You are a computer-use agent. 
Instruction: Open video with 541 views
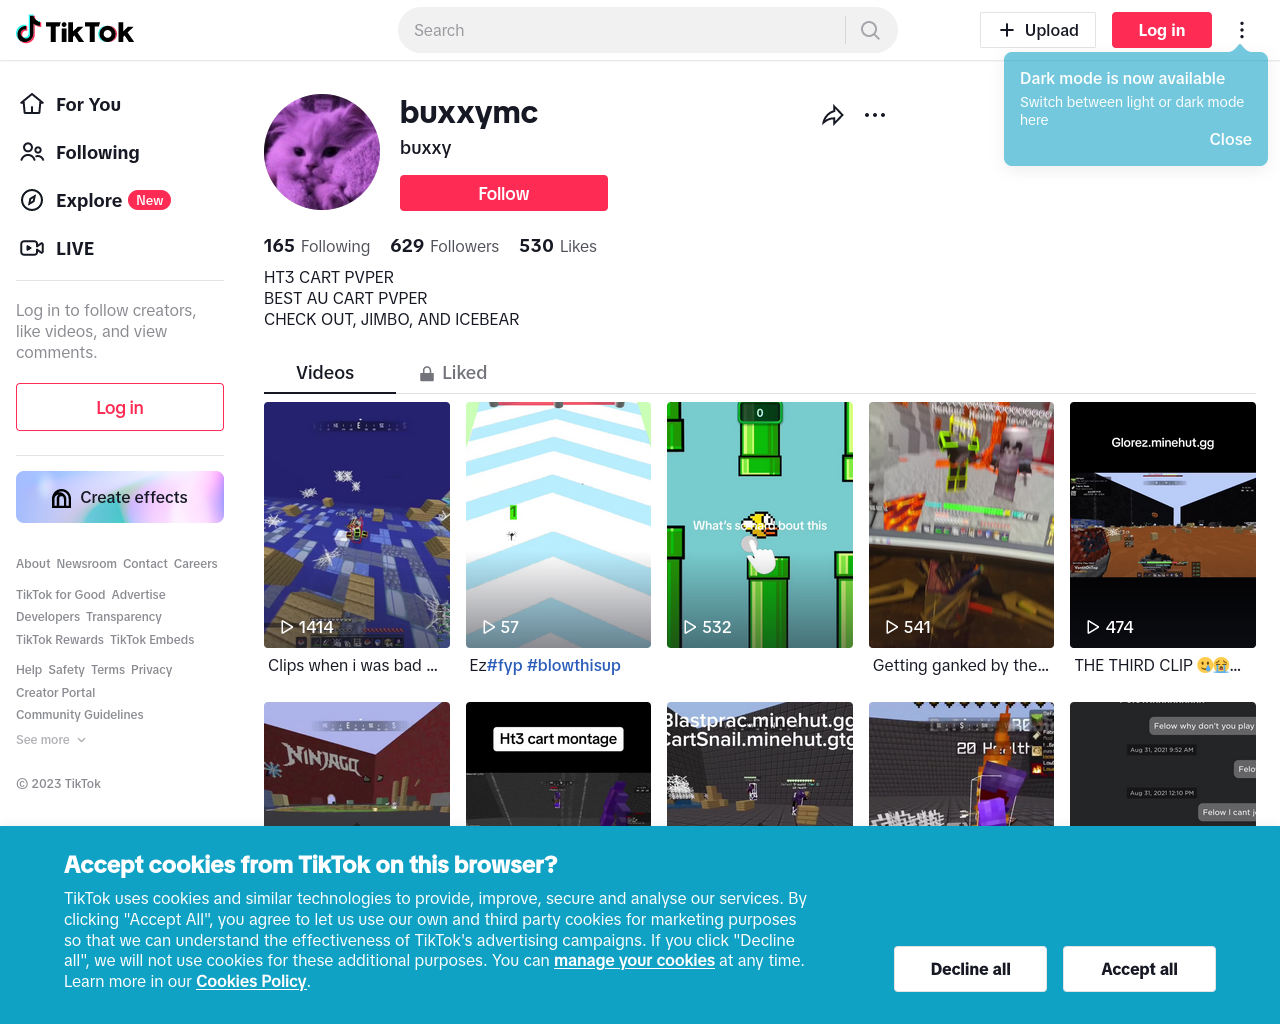tap(961, 525)
